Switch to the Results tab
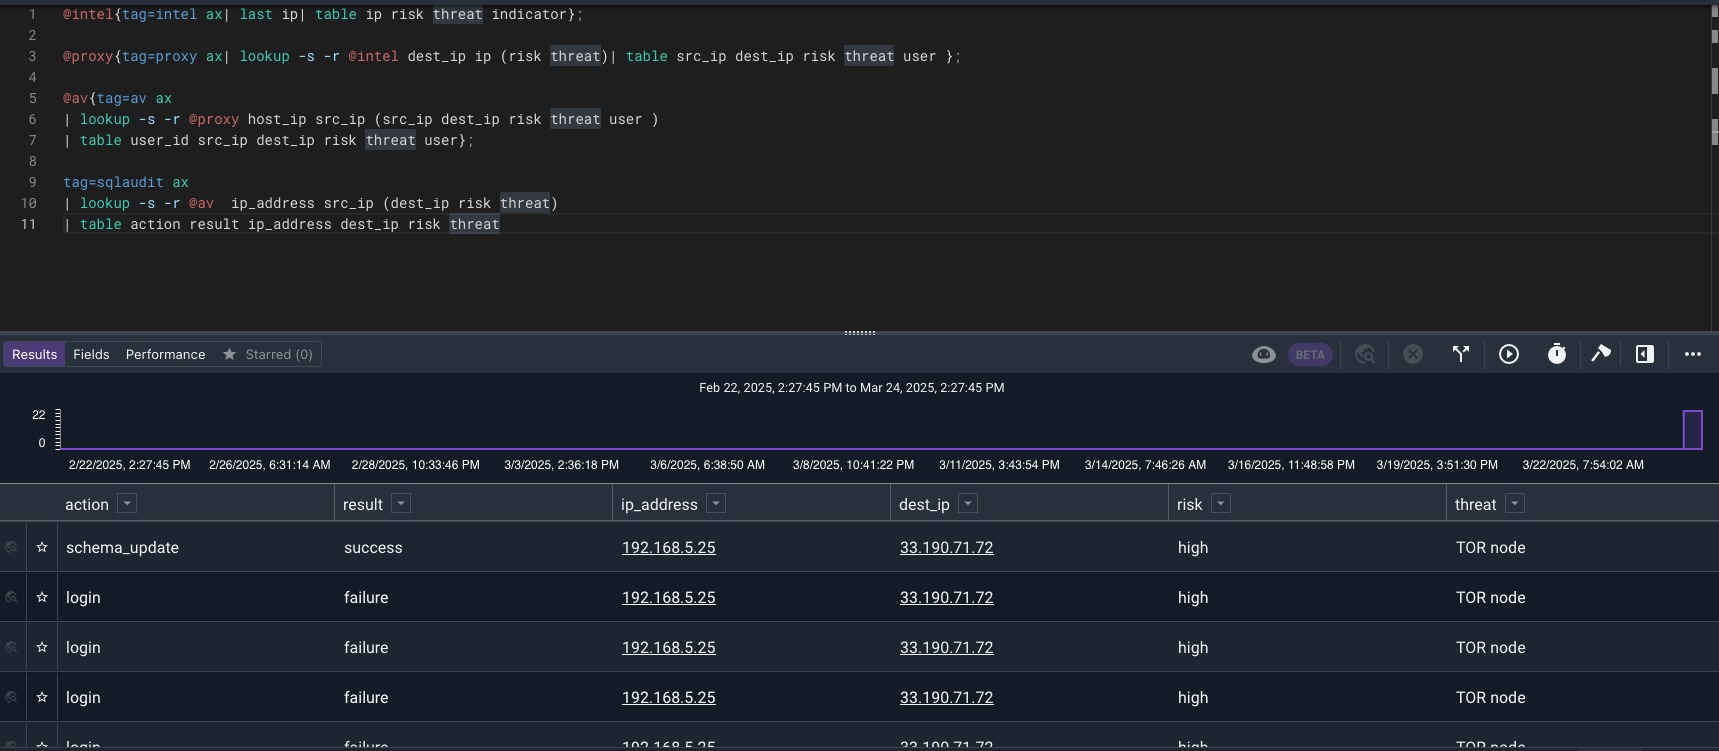This screenshot has height=751, width=1719. [35, 354]
